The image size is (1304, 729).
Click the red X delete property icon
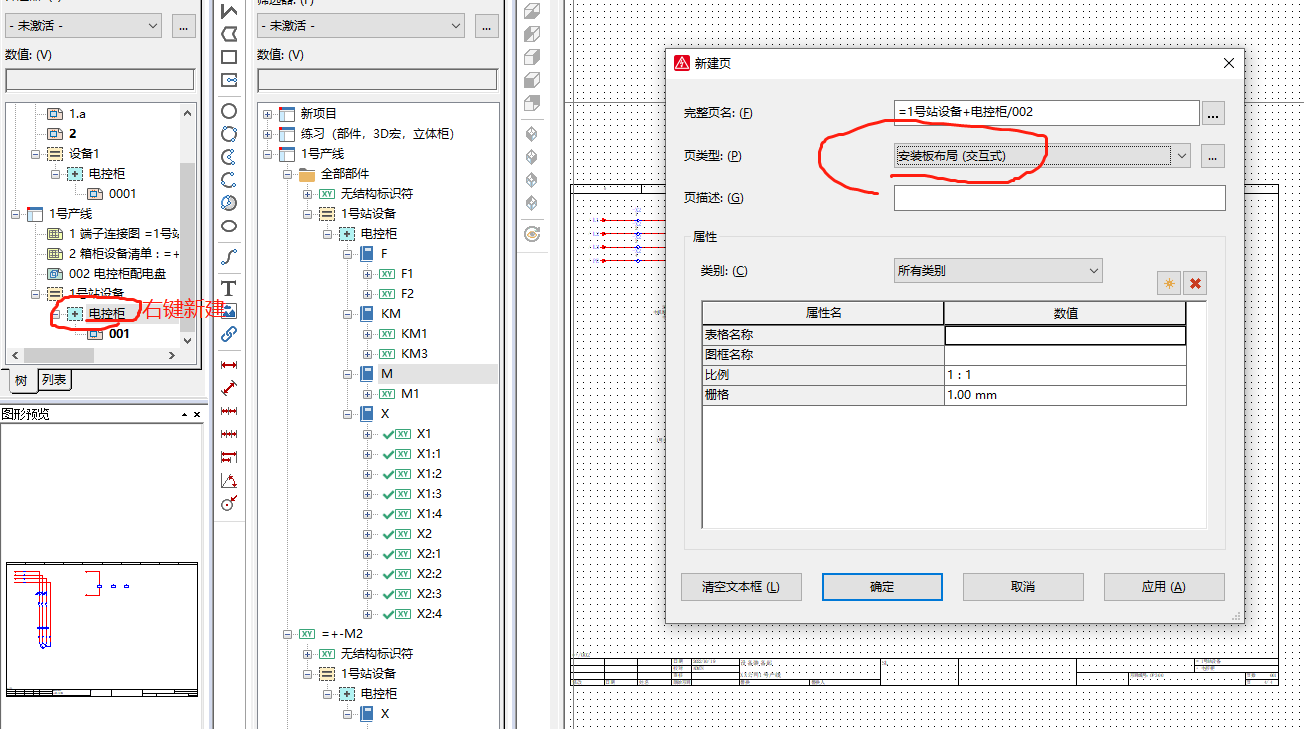1195,283
